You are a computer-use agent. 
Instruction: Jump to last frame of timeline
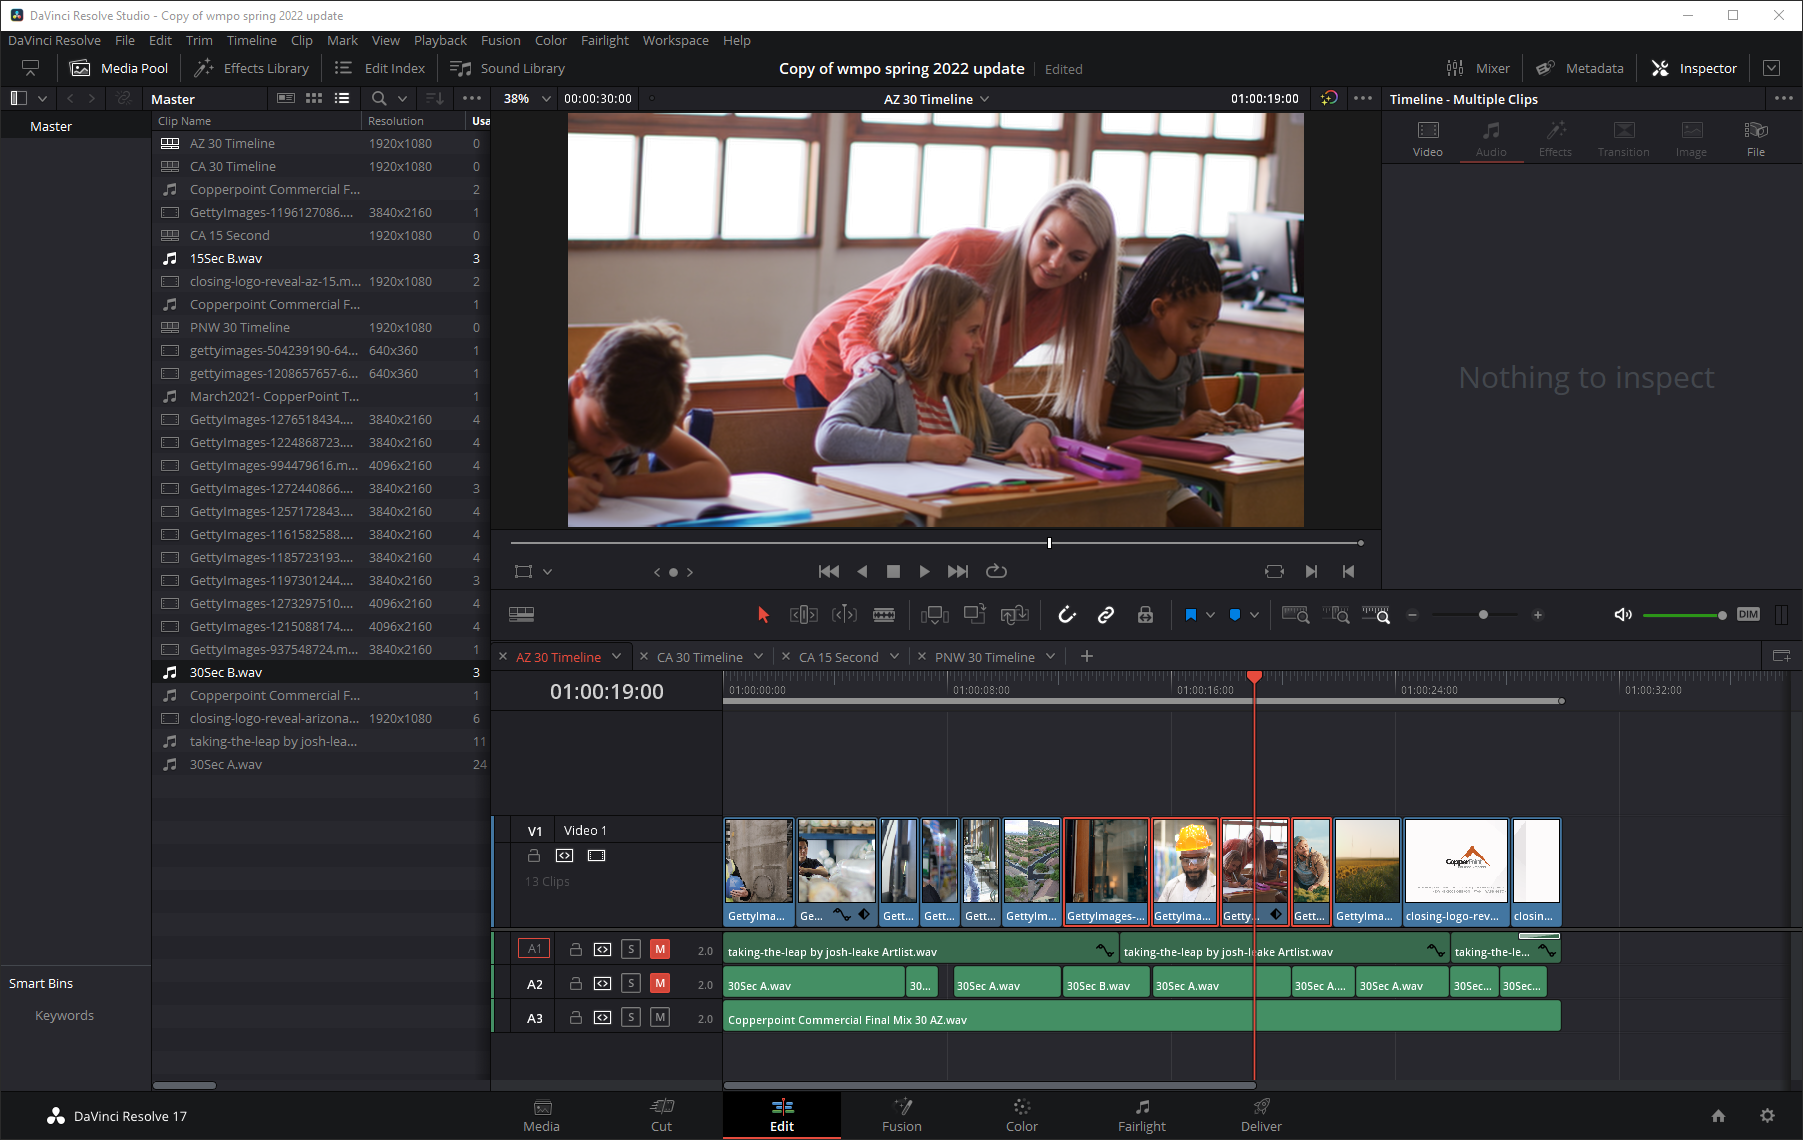point(958,571)
